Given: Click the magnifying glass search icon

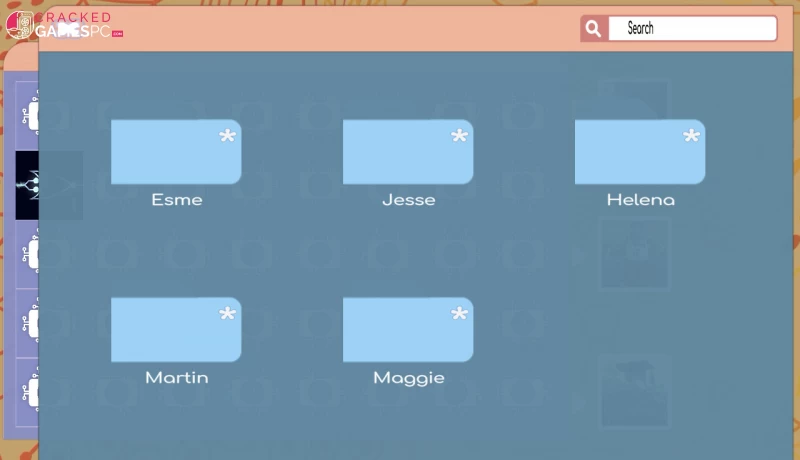Looking at the screenshot, I should point(593,29).
